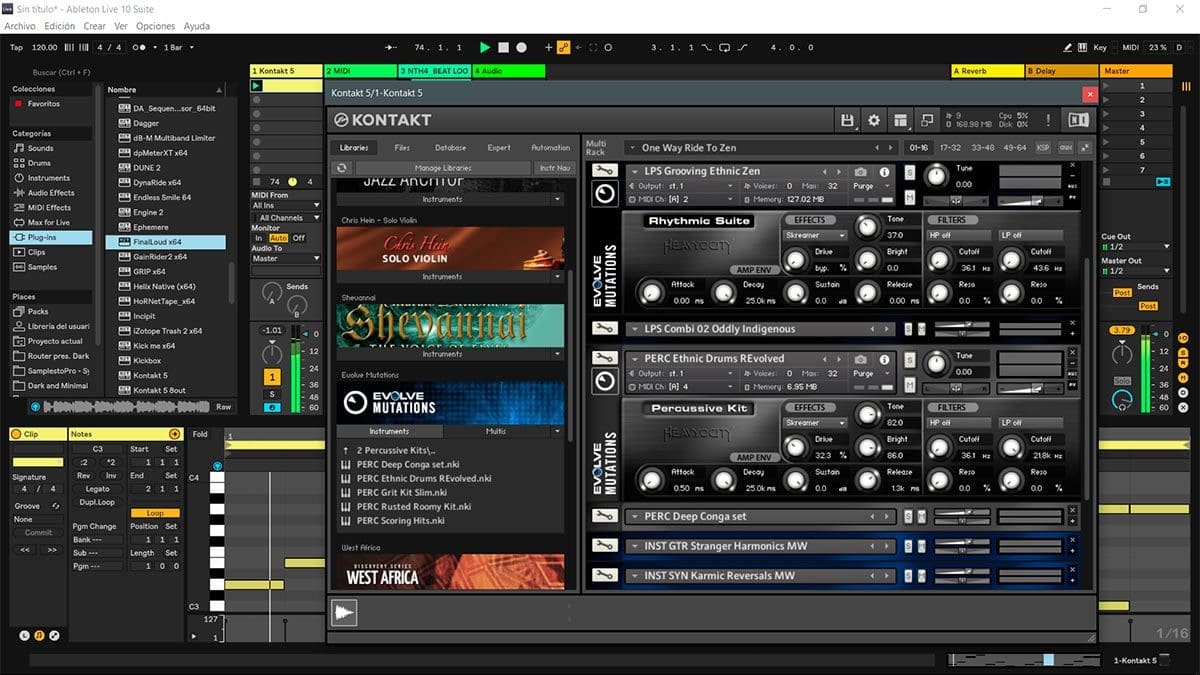Image resolution: width=1200 pixels, height=675 pixels.
Task: Select Sounds category in browser
Action: tap(40, 148)
